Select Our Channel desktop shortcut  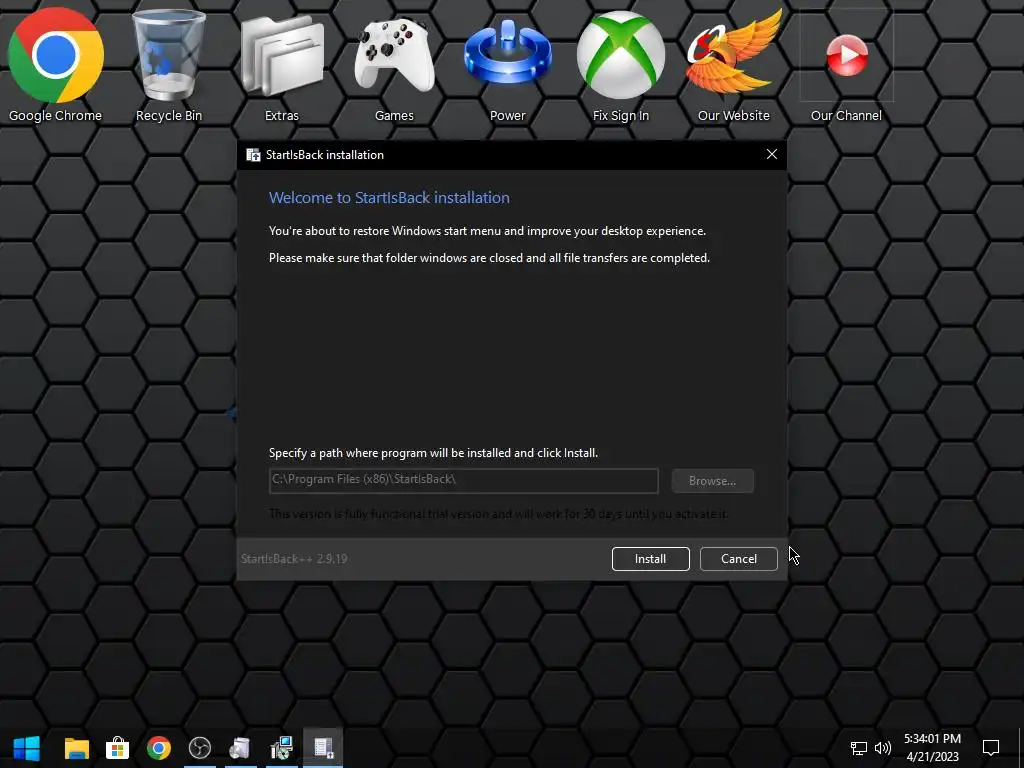coord(846,64)
